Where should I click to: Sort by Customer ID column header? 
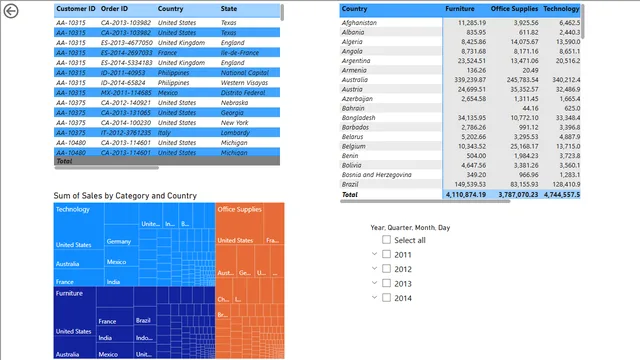[x=76, y=9]
